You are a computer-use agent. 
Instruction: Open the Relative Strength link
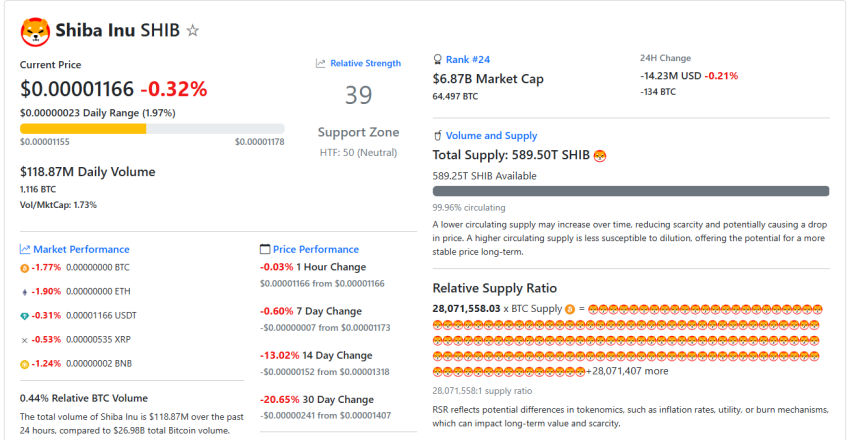[365, 63]
